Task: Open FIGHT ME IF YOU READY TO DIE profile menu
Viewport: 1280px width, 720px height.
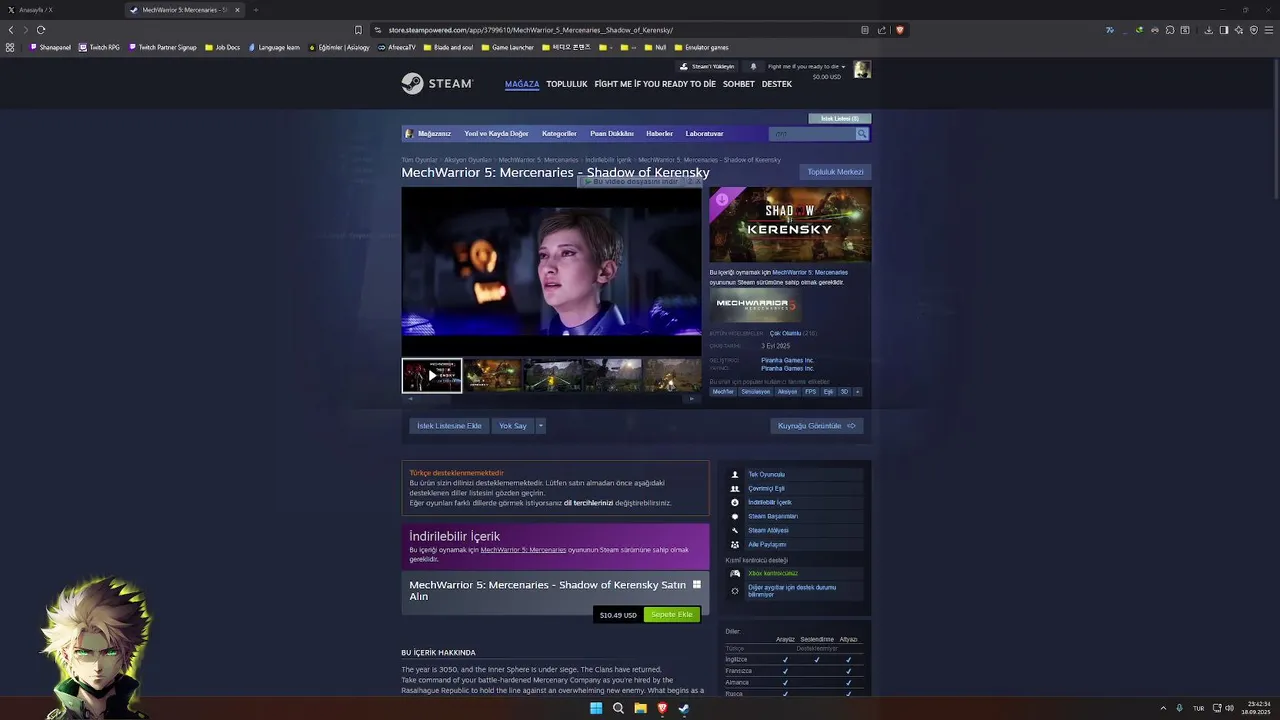Action: [655, 84]
